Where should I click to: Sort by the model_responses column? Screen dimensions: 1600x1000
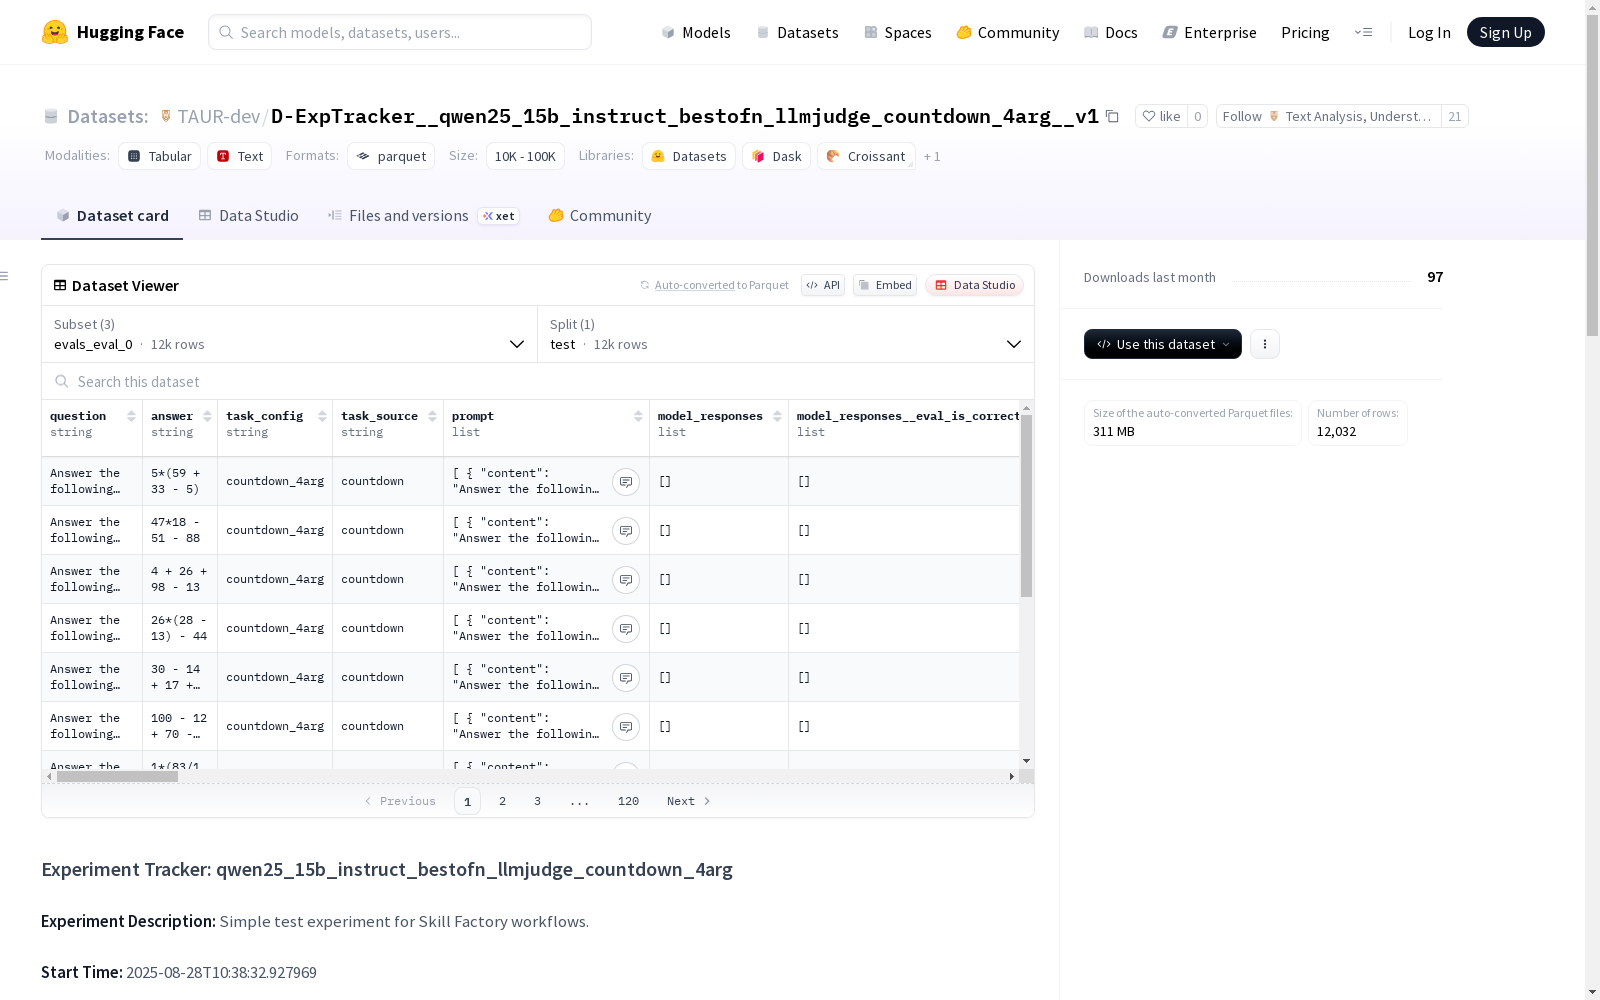[777, 416]
